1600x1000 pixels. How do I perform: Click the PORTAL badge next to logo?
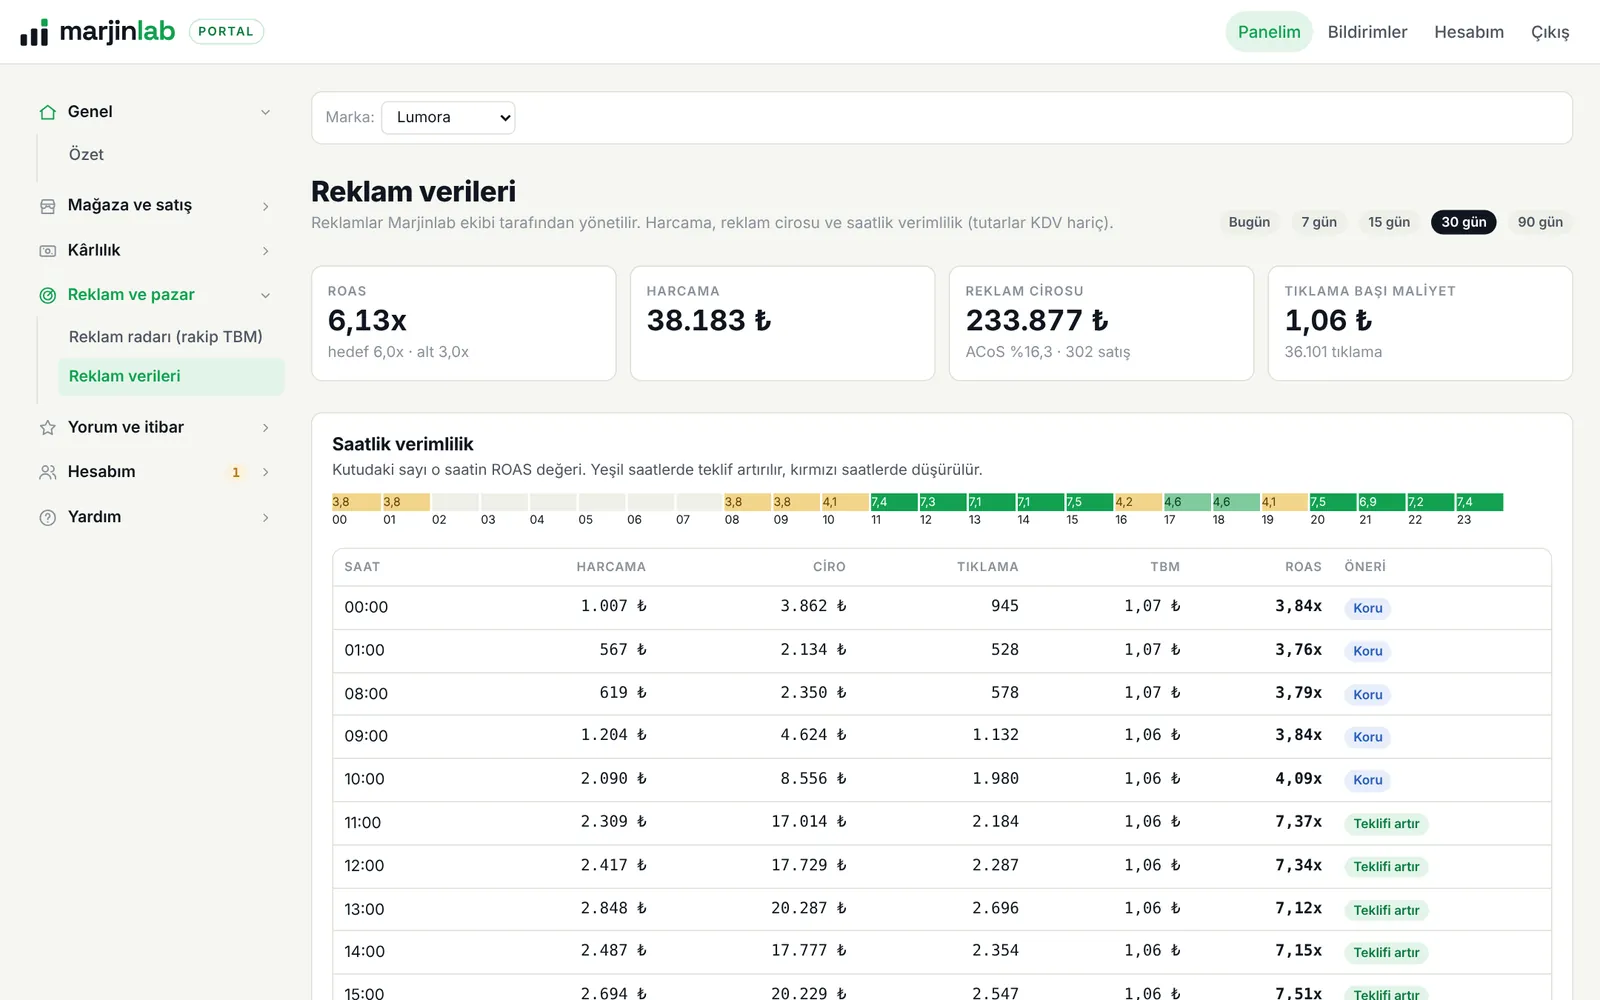[226, 32]
